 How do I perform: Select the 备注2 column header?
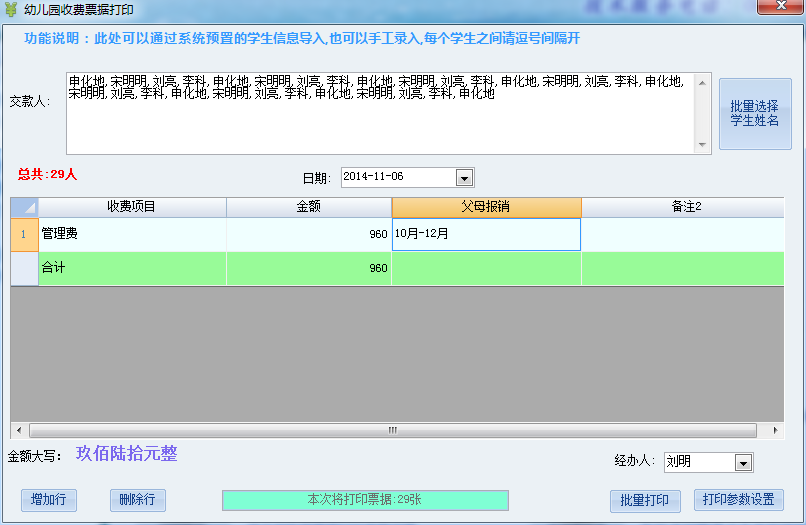tap(683, 207)
